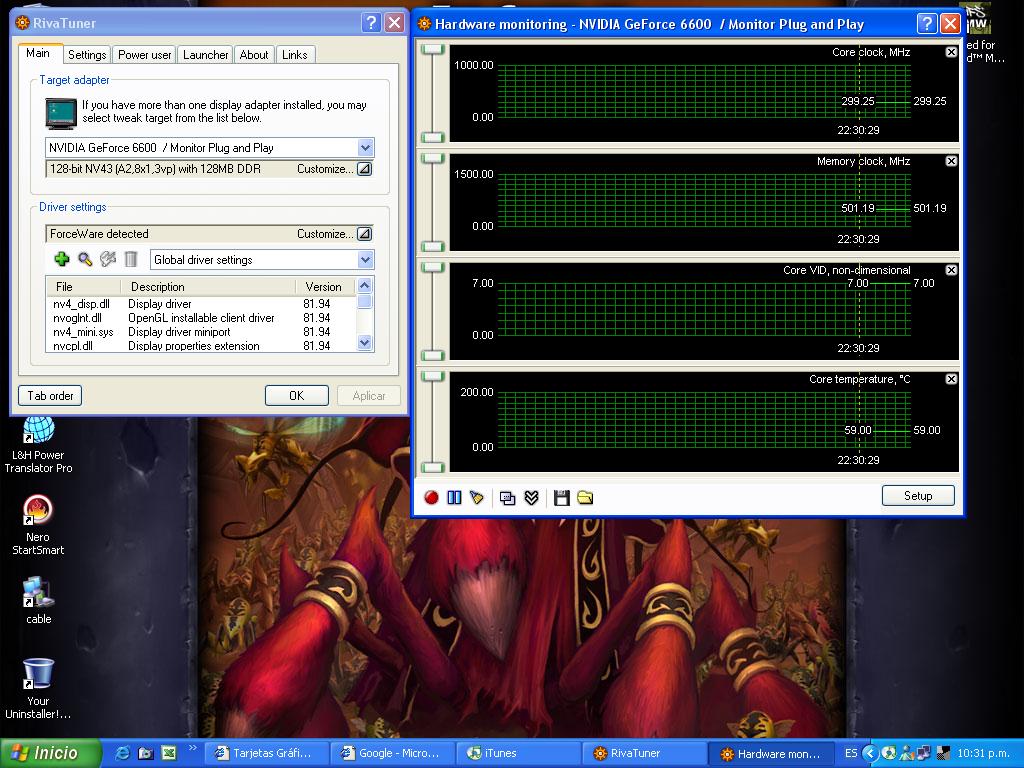Click the yellow open folder icon
Viewport: 1024px width, 768px height.
pos(585,497)
